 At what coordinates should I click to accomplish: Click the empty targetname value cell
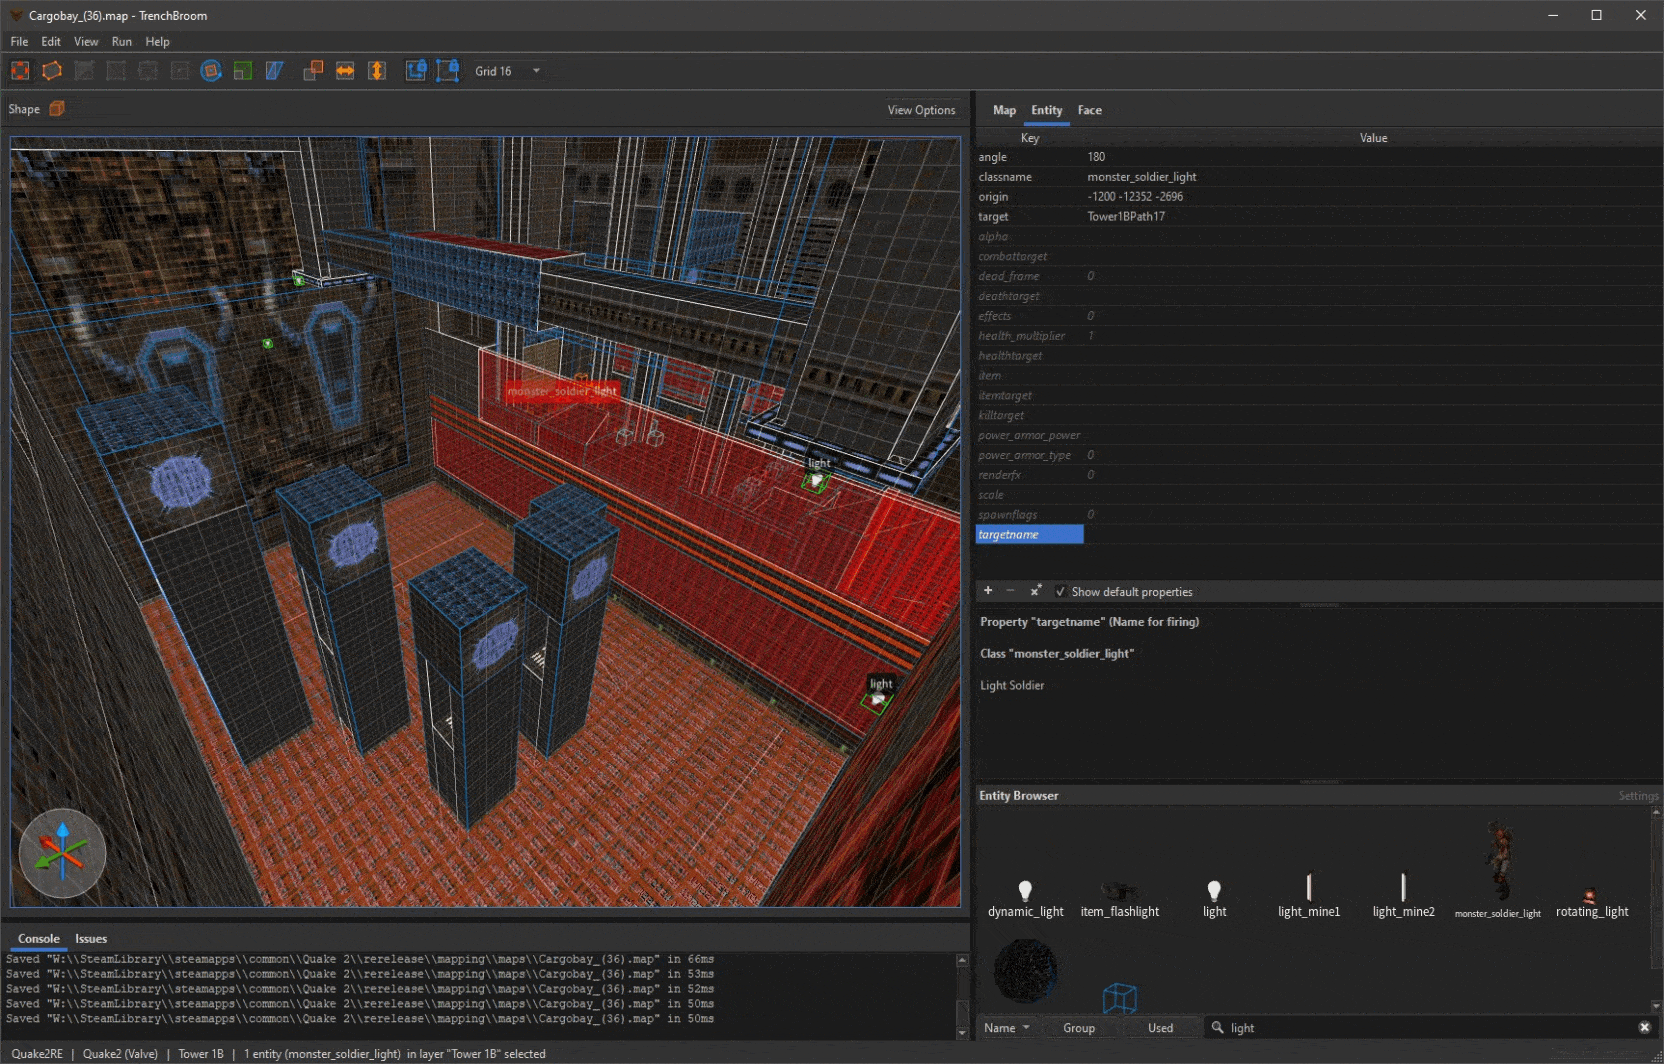[x=1373, y=535]
